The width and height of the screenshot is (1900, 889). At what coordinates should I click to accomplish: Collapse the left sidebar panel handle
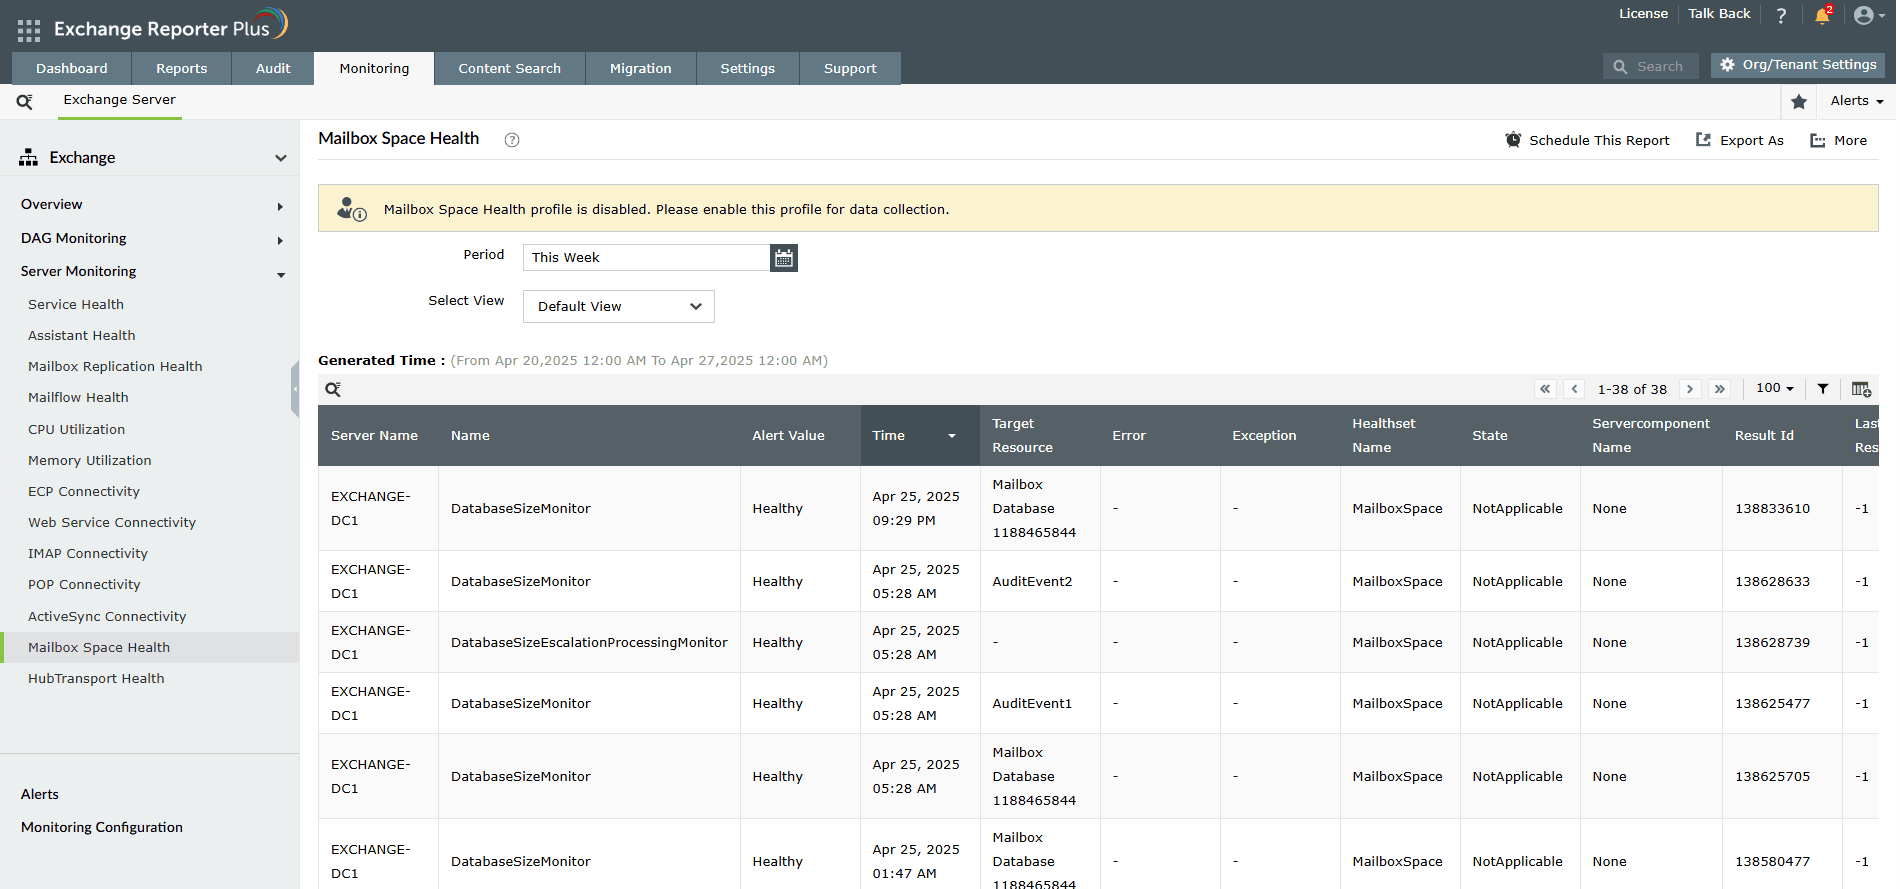[295, 389]
